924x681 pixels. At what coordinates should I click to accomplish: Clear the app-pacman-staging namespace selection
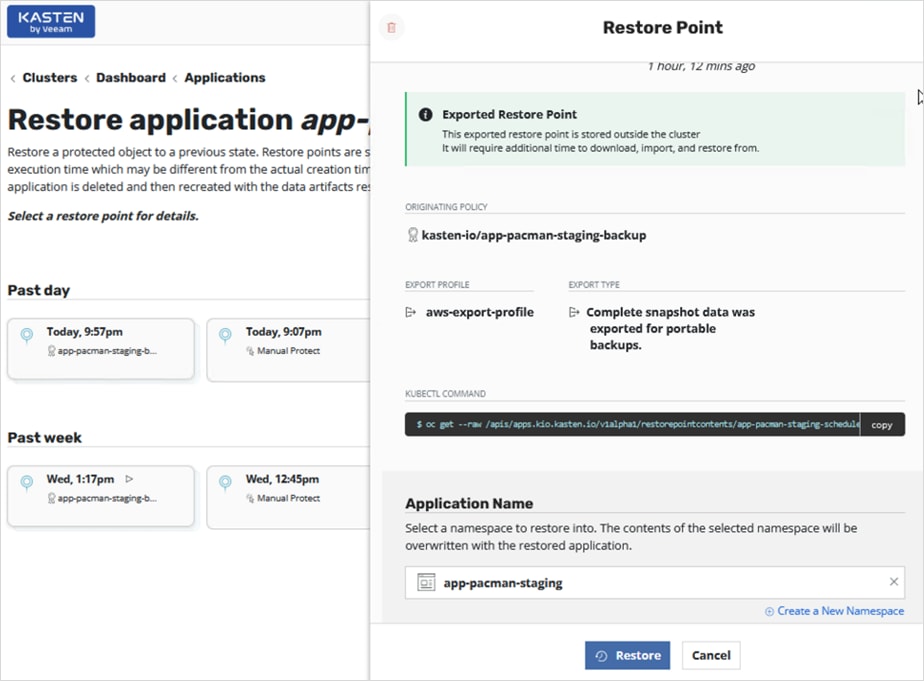click(x=893, y=582)
